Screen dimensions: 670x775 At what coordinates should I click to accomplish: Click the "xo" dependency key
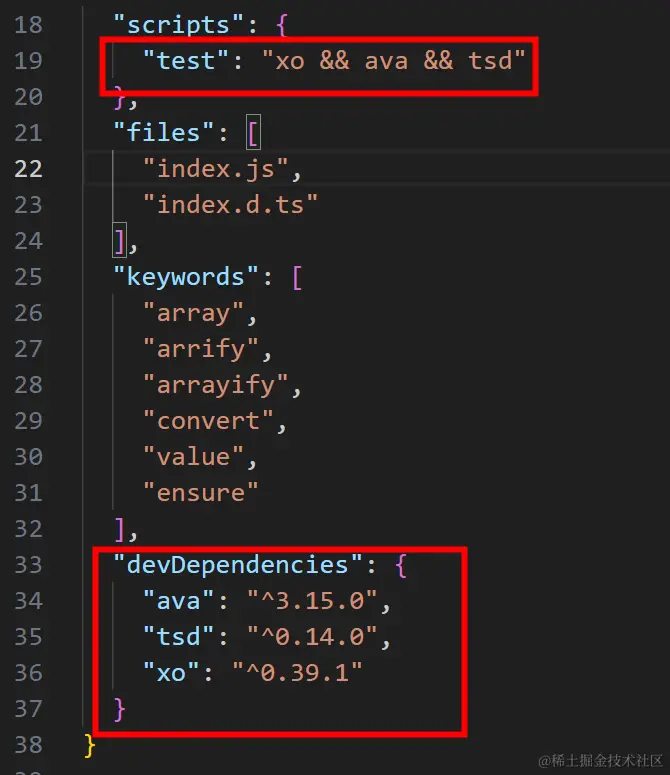click(x=171, y=673)
